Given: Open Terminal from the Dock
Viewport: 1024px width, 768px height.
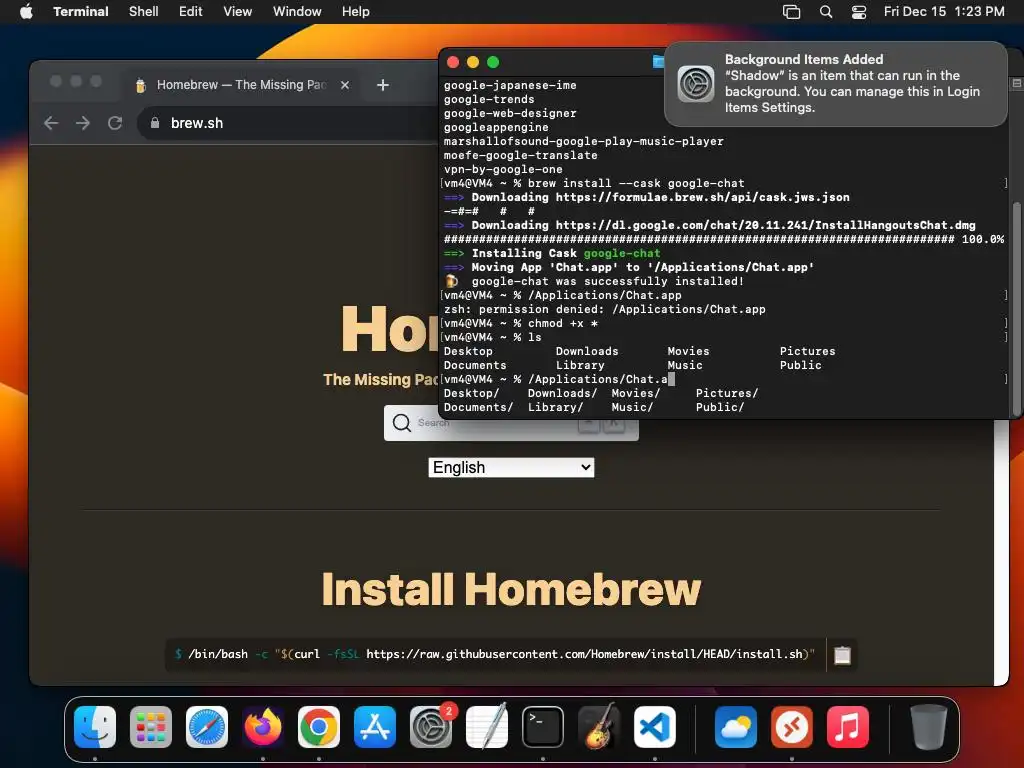Looking at the screenshot, I should tap(543, 726).
